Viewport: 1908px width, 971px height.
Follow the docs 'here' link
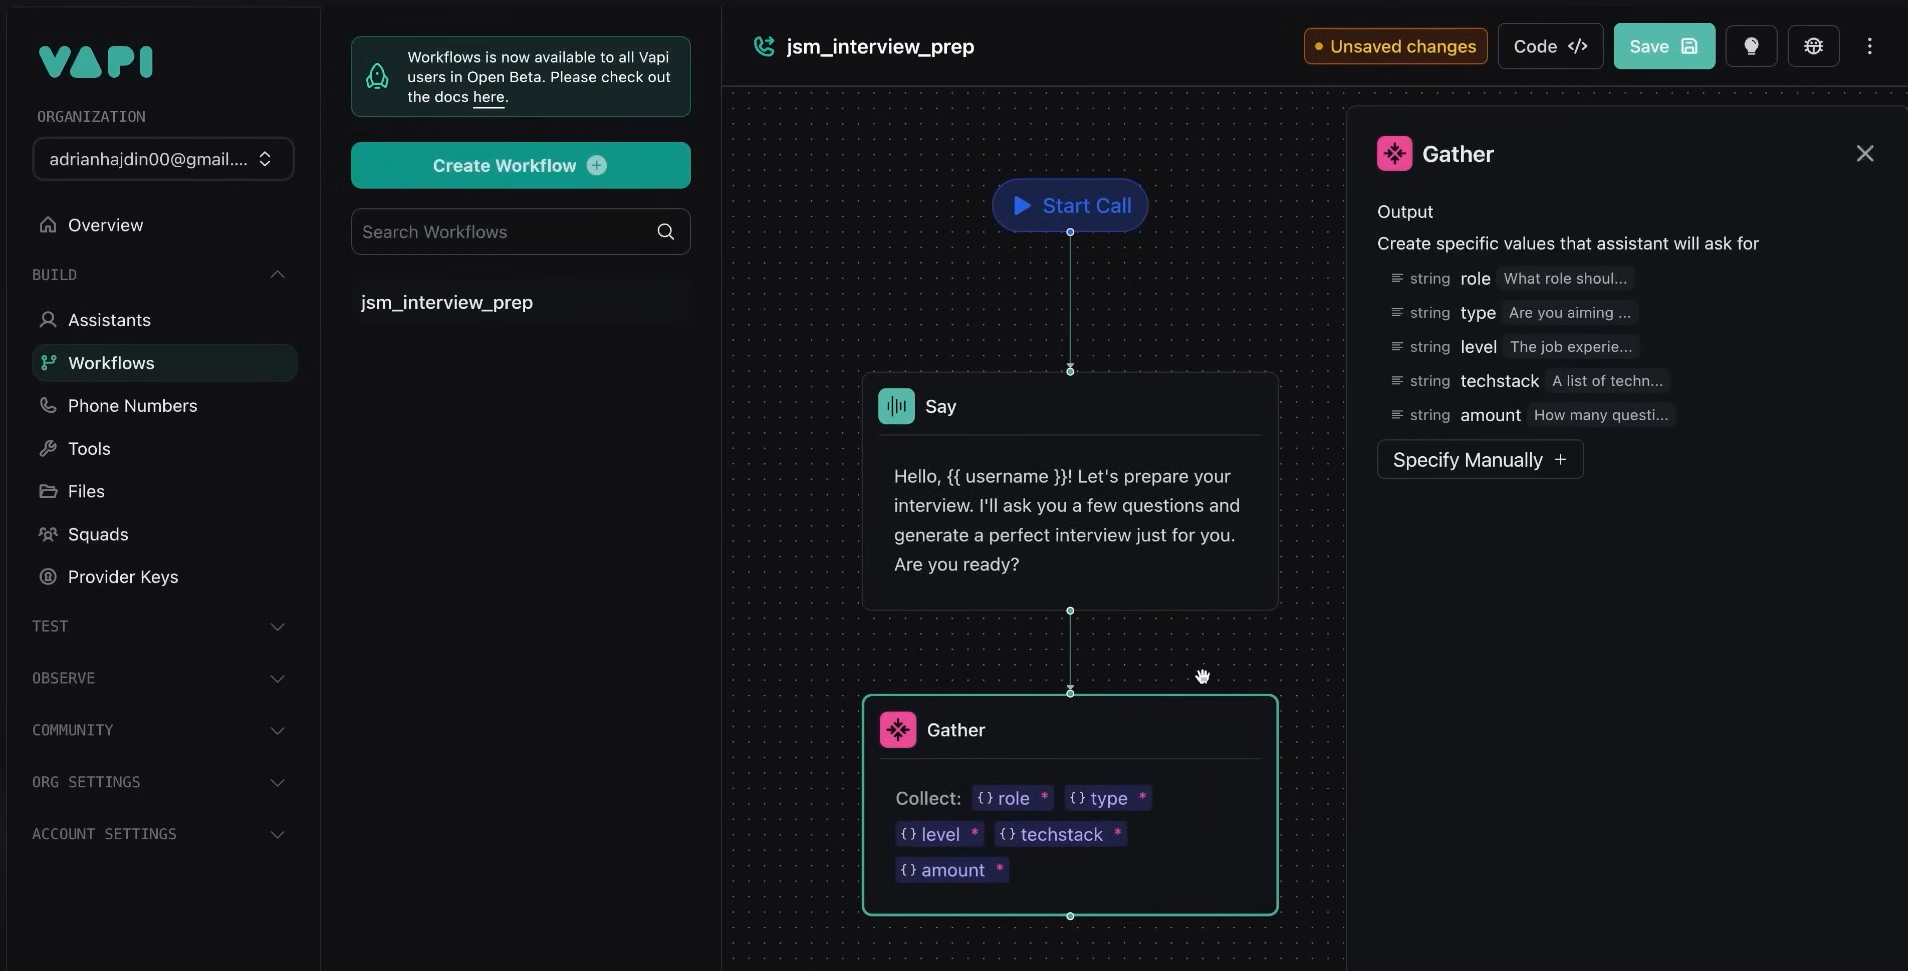pyautogui.click(x=488, y=97)
